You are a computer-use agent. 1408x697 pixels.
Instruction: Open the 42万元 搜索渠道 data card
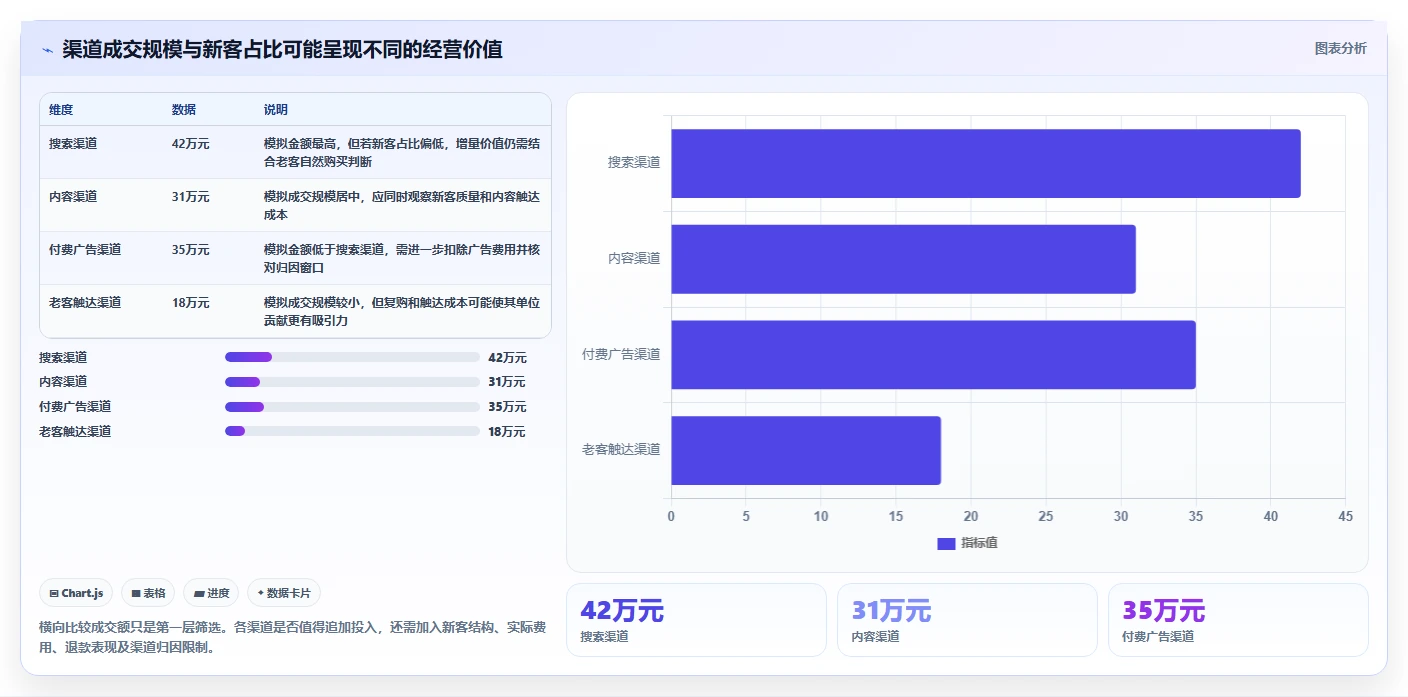(696, 620)
